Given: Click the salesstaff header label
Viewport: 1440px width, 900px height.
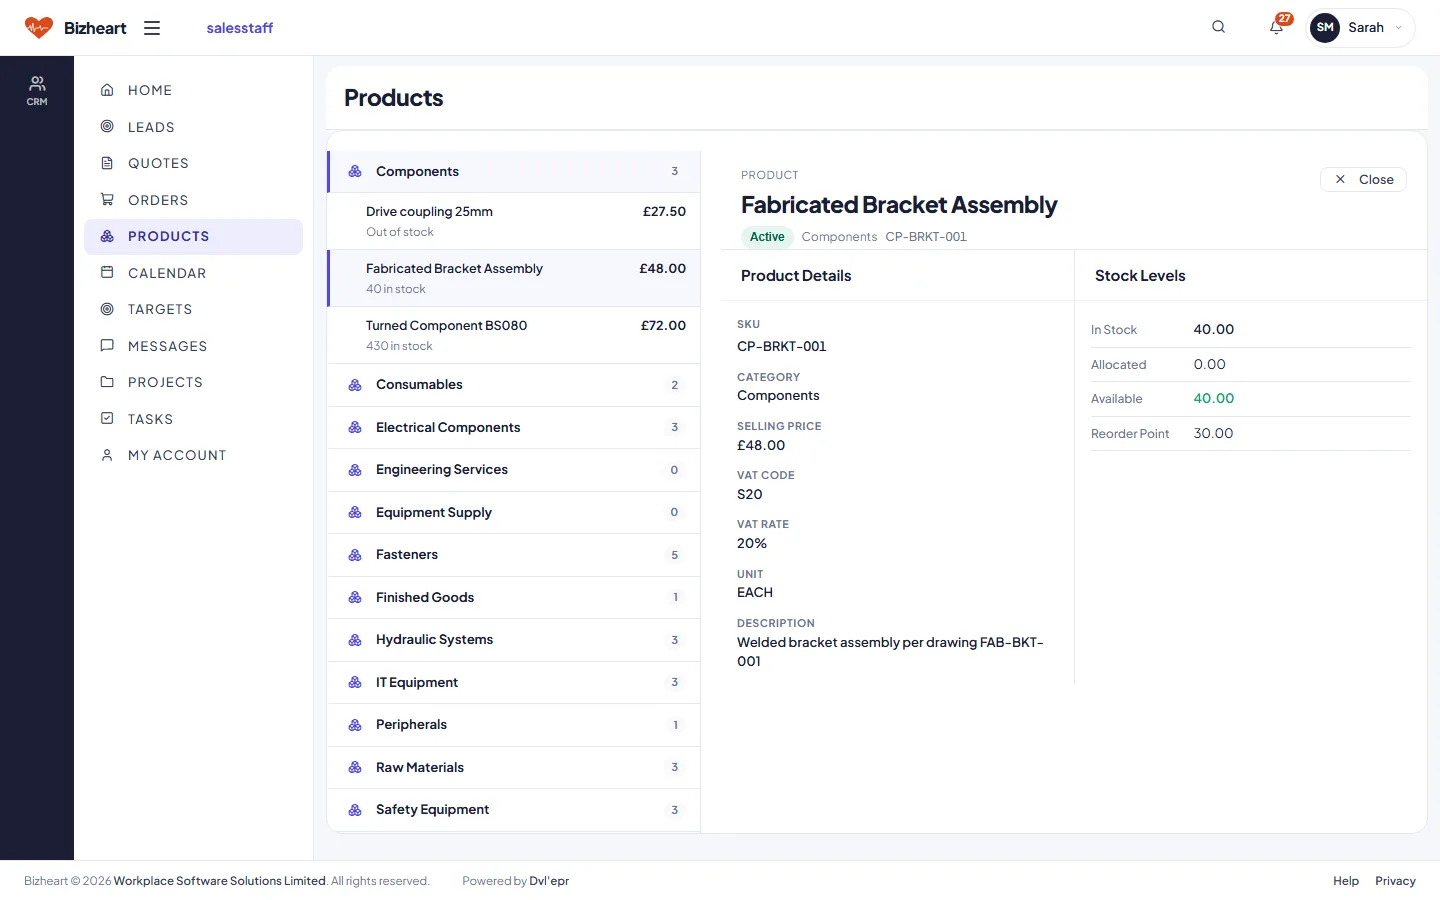Looking at the screenshot, I should coord(240,28).
